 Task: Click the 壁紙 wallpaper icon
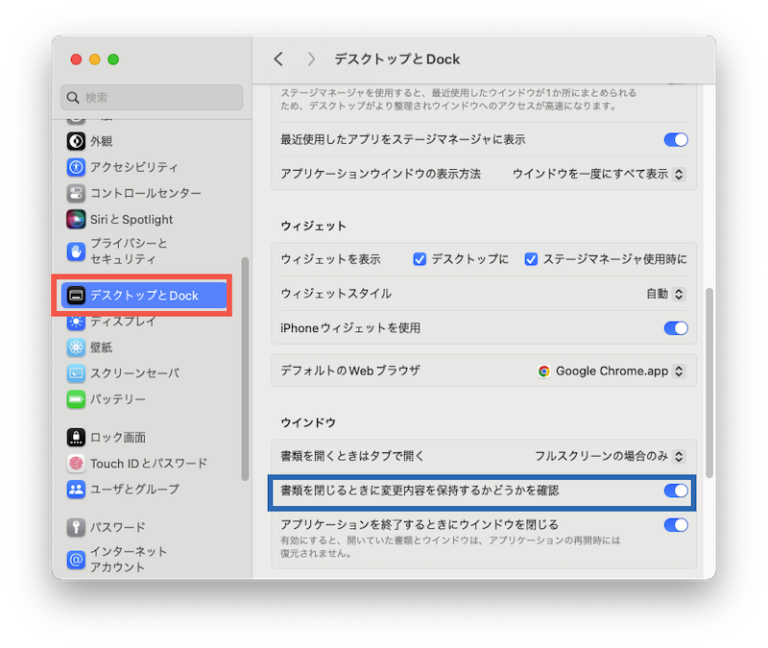point(76,347)
